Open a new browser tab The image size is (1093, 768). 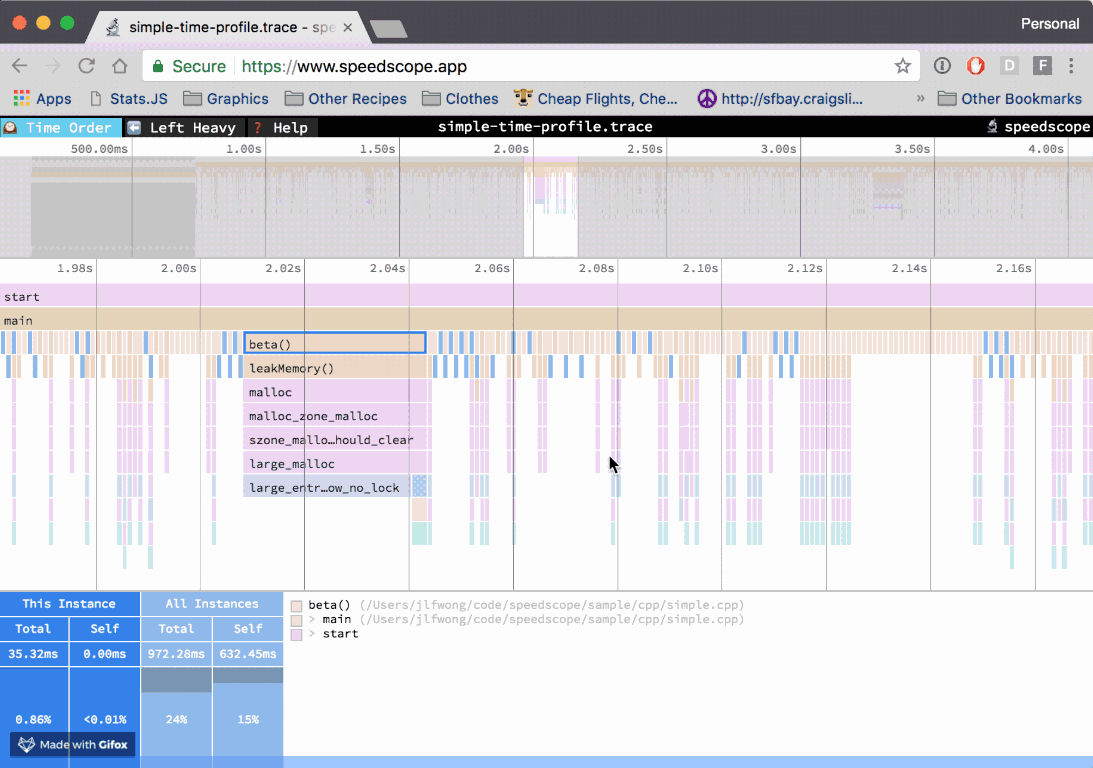(x=388, y=29)
